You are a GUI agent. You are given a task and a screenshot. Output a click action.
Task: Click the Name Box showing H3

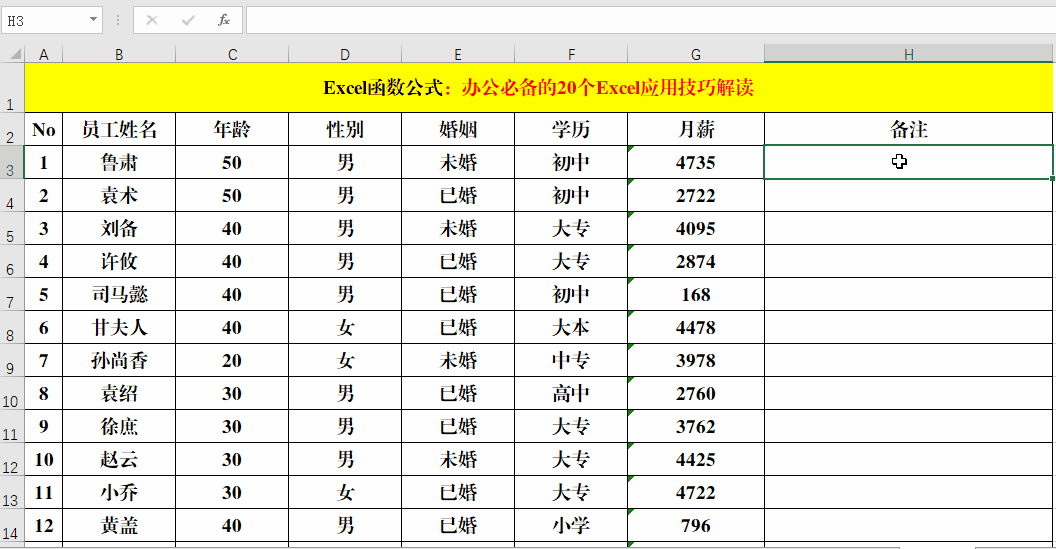(x=44, y=20)
